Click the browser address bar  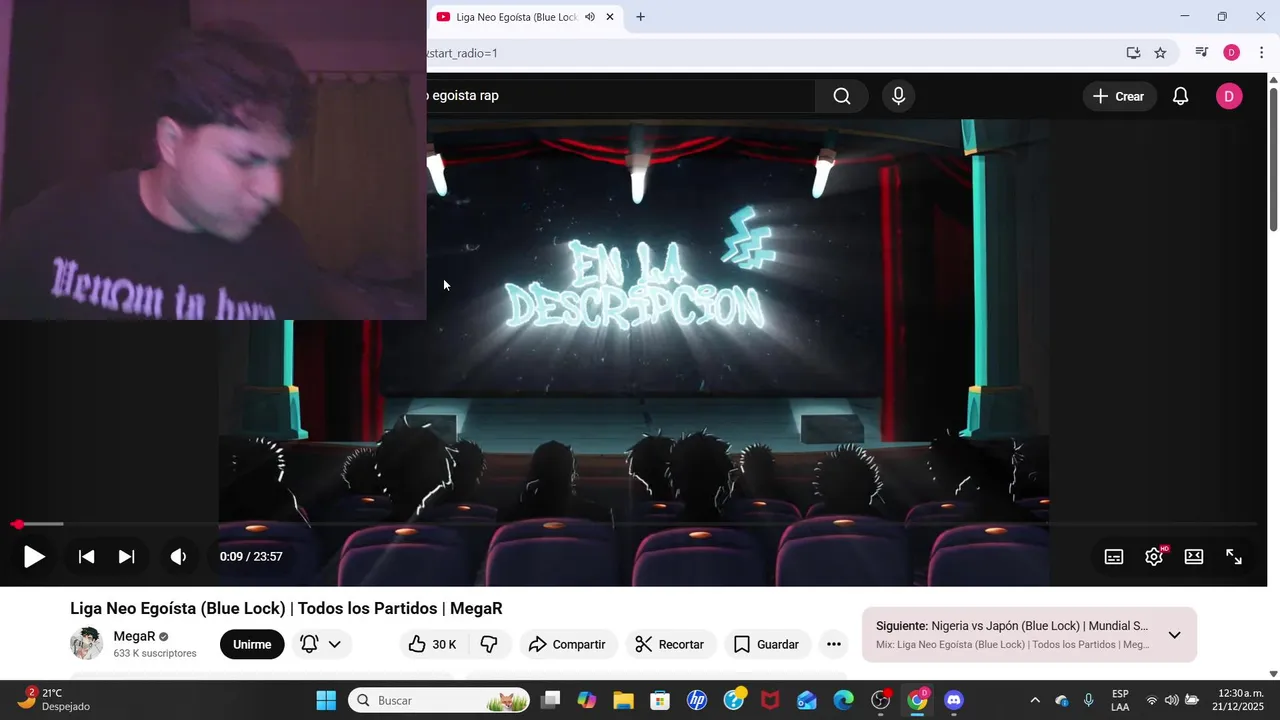coord(770,53)
